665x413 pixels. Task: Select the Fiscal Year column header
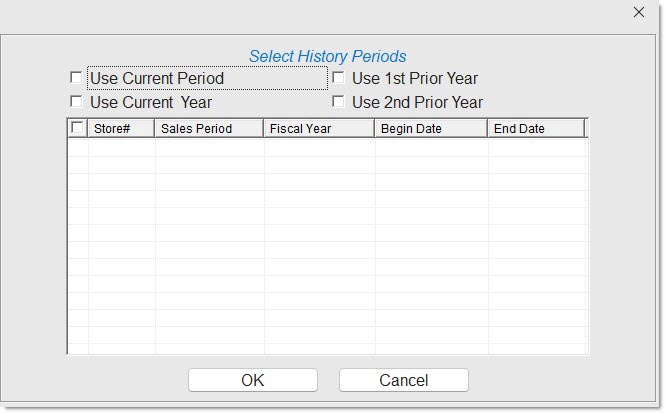(x=319, y=129)
